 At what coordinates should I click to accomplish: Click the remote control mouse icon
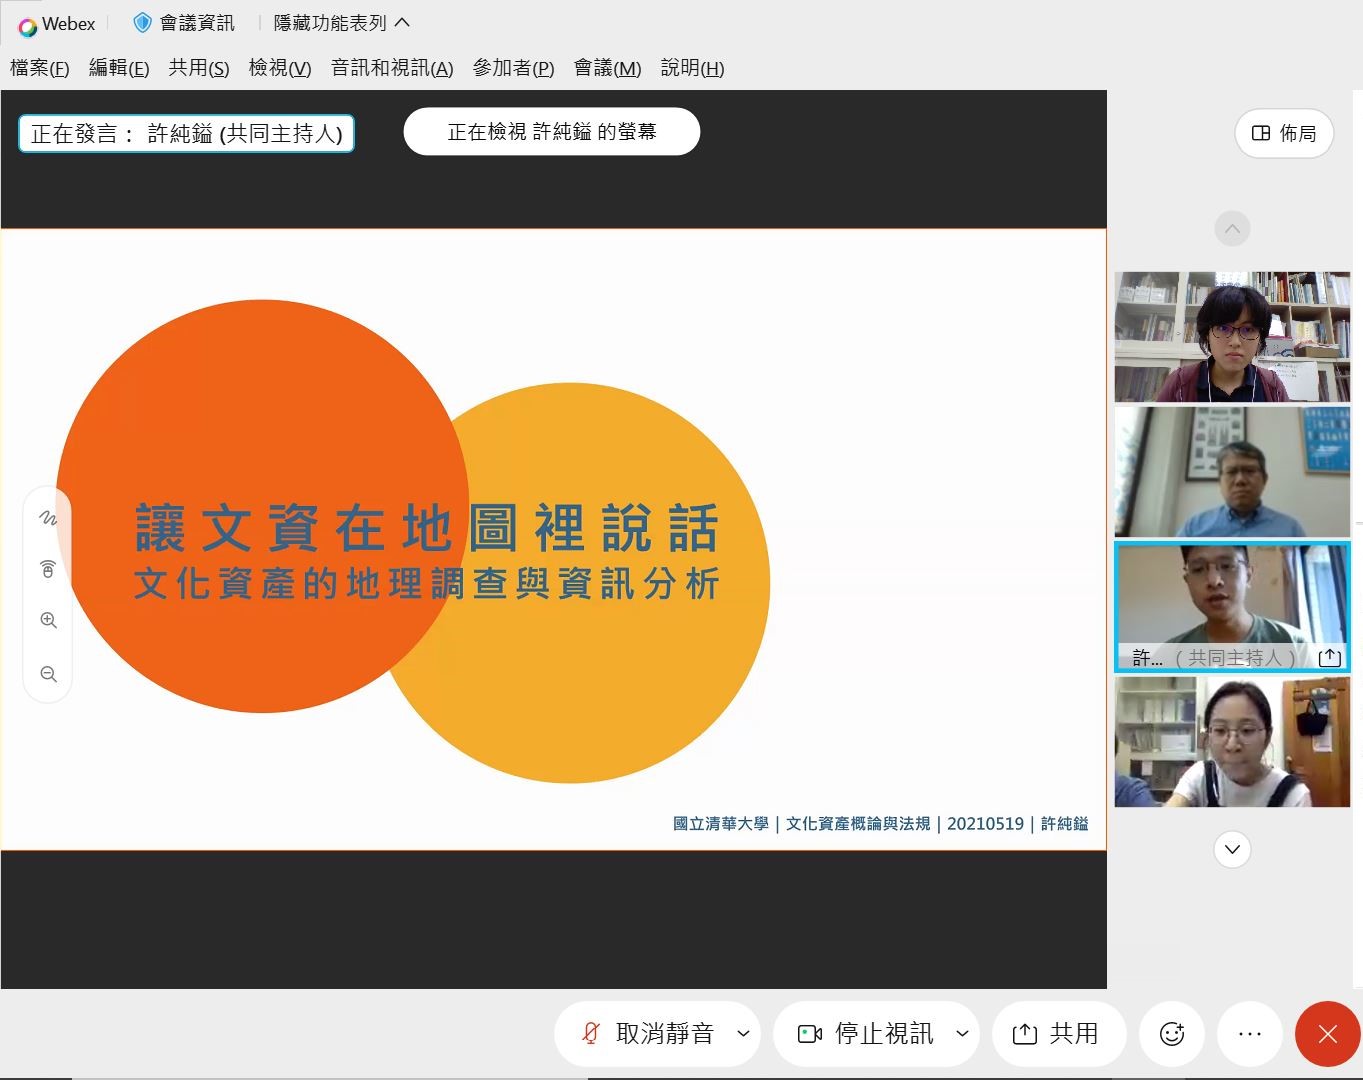[48, 569]
